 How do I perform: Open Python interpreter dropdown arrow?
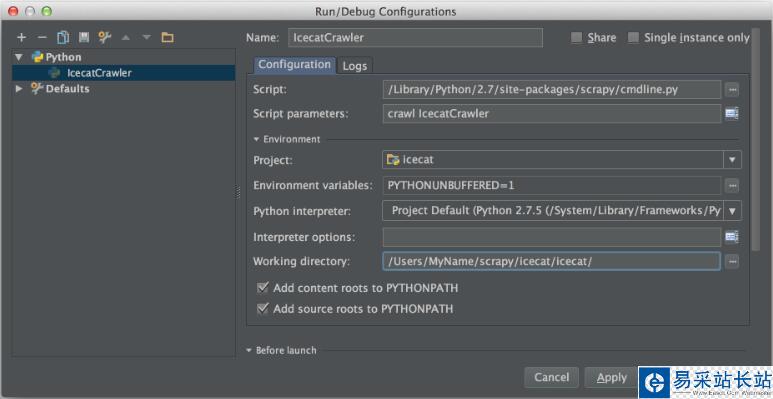(733, 211)
